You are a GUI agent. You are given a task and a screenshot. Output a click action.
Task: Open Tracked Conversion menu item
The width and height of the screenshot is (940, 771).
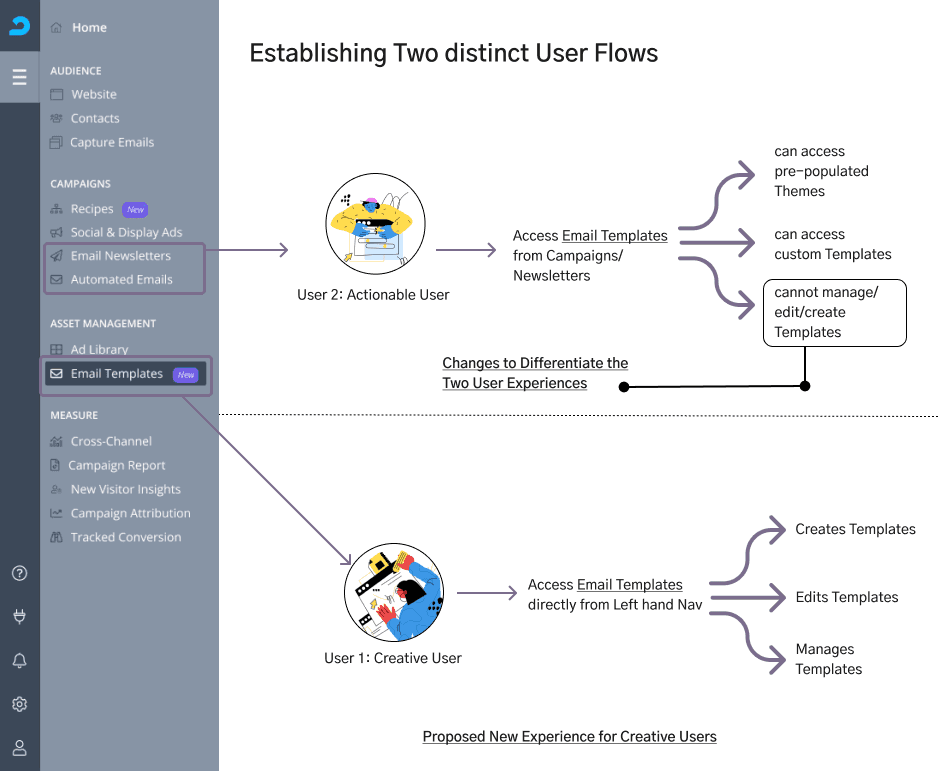click(125, 537)
